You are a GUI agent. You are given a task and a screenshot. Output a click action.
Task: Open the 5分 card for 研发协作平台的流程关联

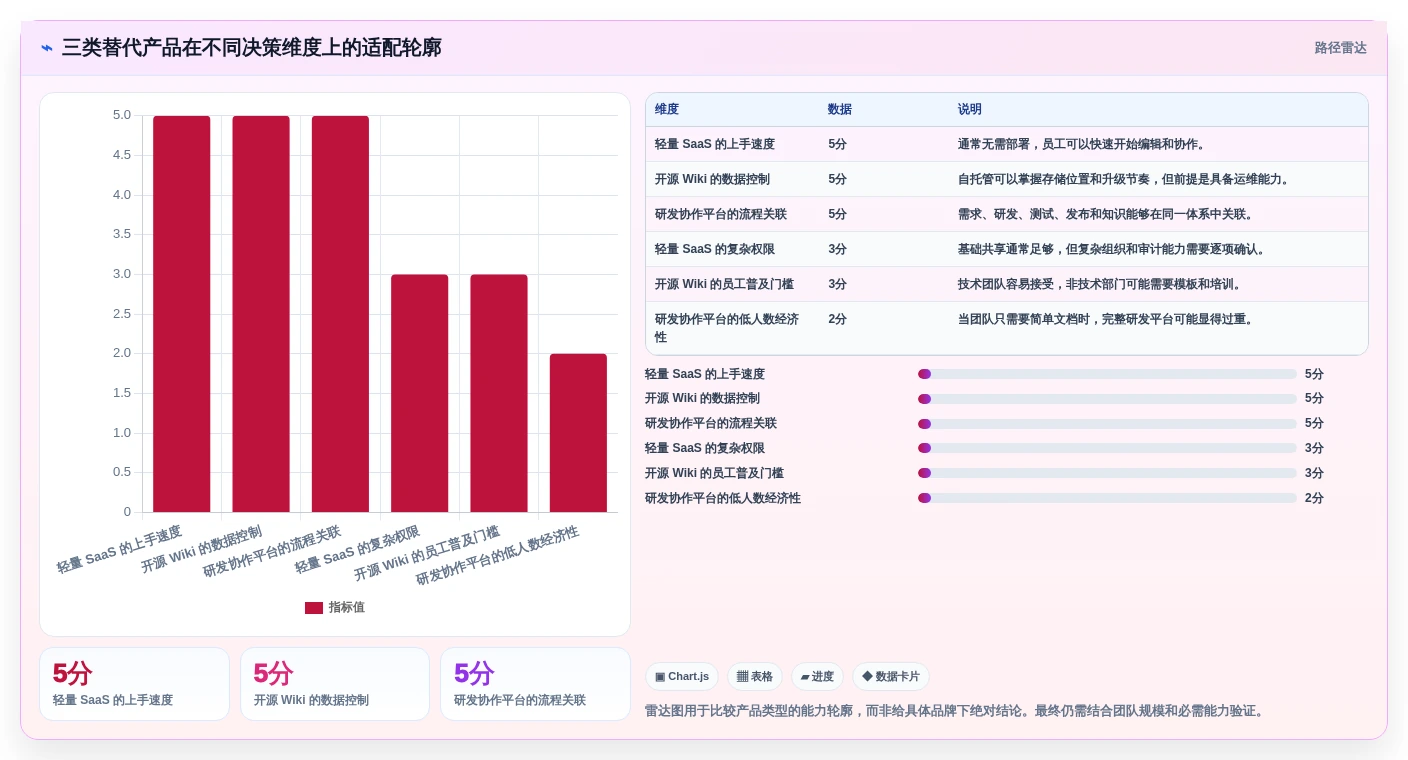point(535,684)
